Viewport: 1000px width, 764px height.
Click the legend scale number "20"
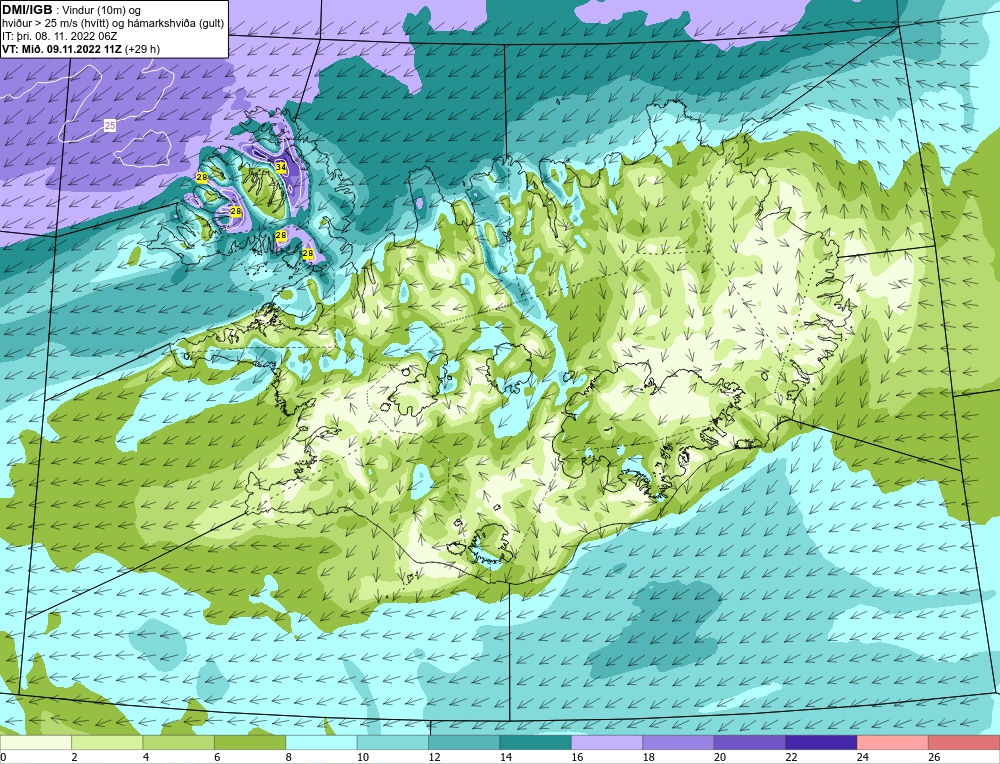pos(720,757)
